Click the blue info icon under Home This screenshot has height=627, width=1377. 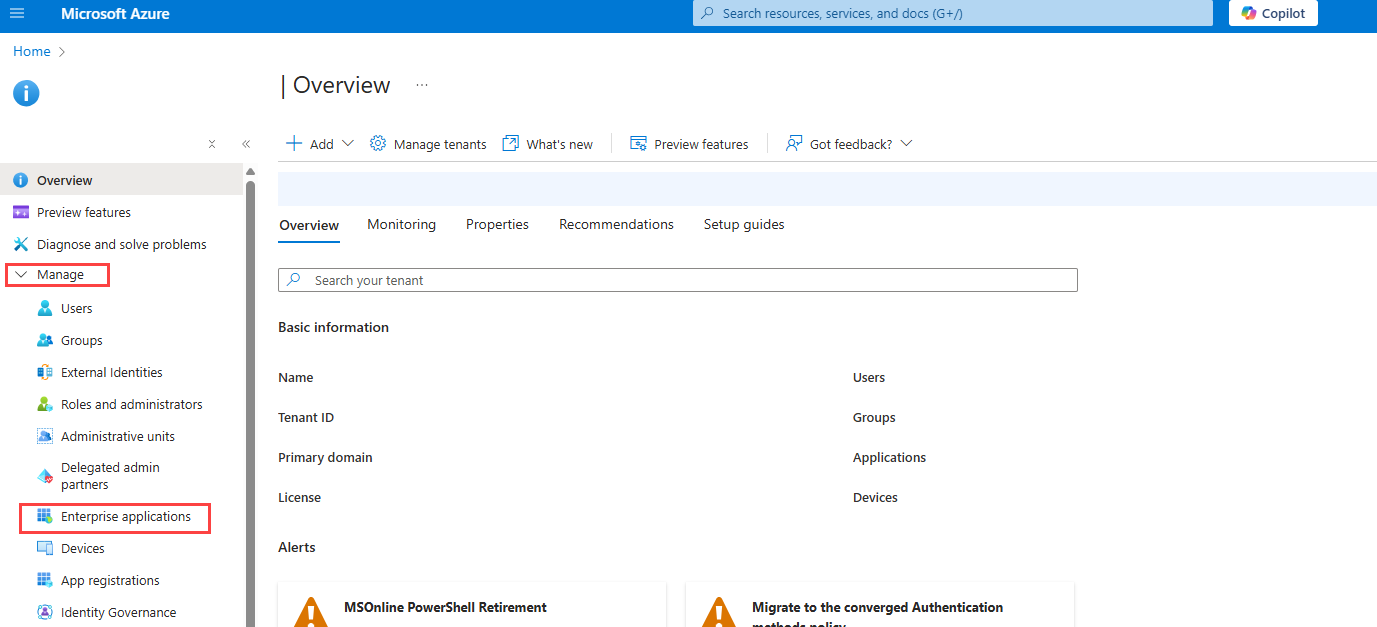point(26,93)
